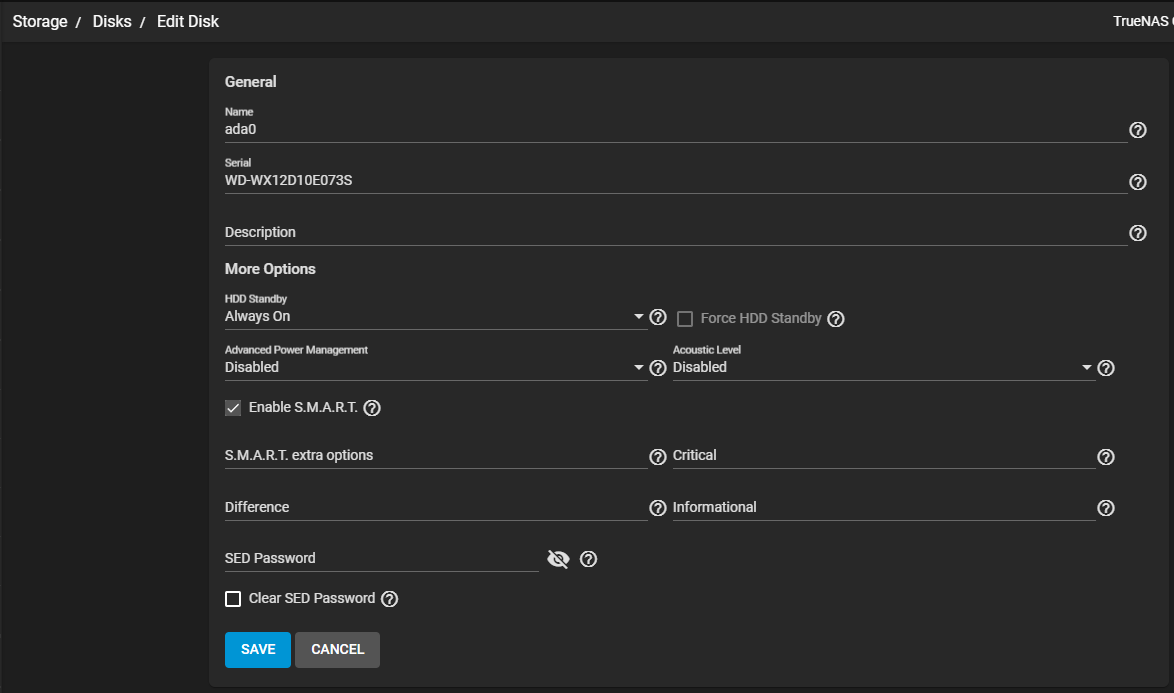The height and width of the screenshot is (693, 1174).
Task: Check the Clear SED Password checkbox
Action: point(233,599)
